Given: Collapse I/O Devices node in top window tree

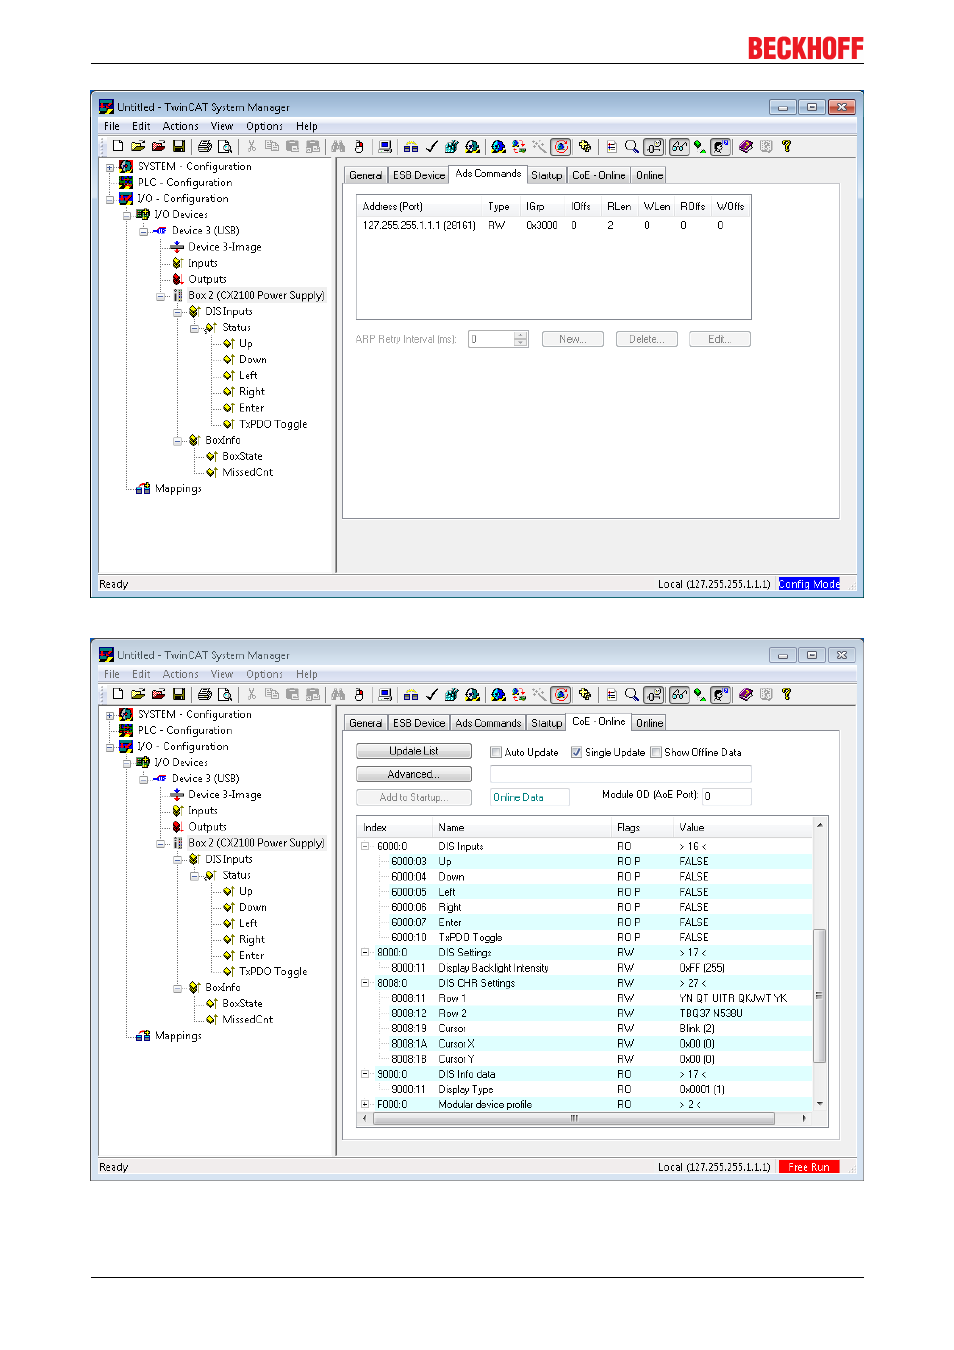Looking at the screenshot, I should coord(127,215).
